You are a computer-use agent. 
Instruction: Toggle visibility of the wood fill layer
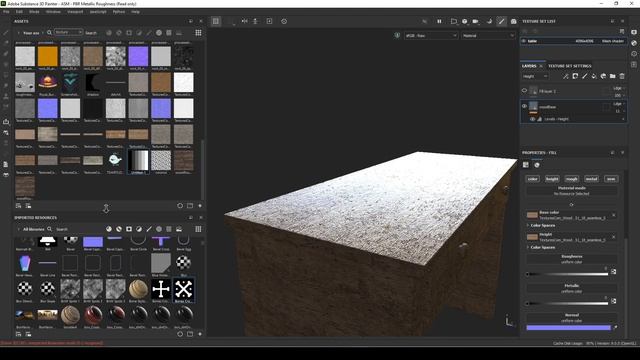524,106
